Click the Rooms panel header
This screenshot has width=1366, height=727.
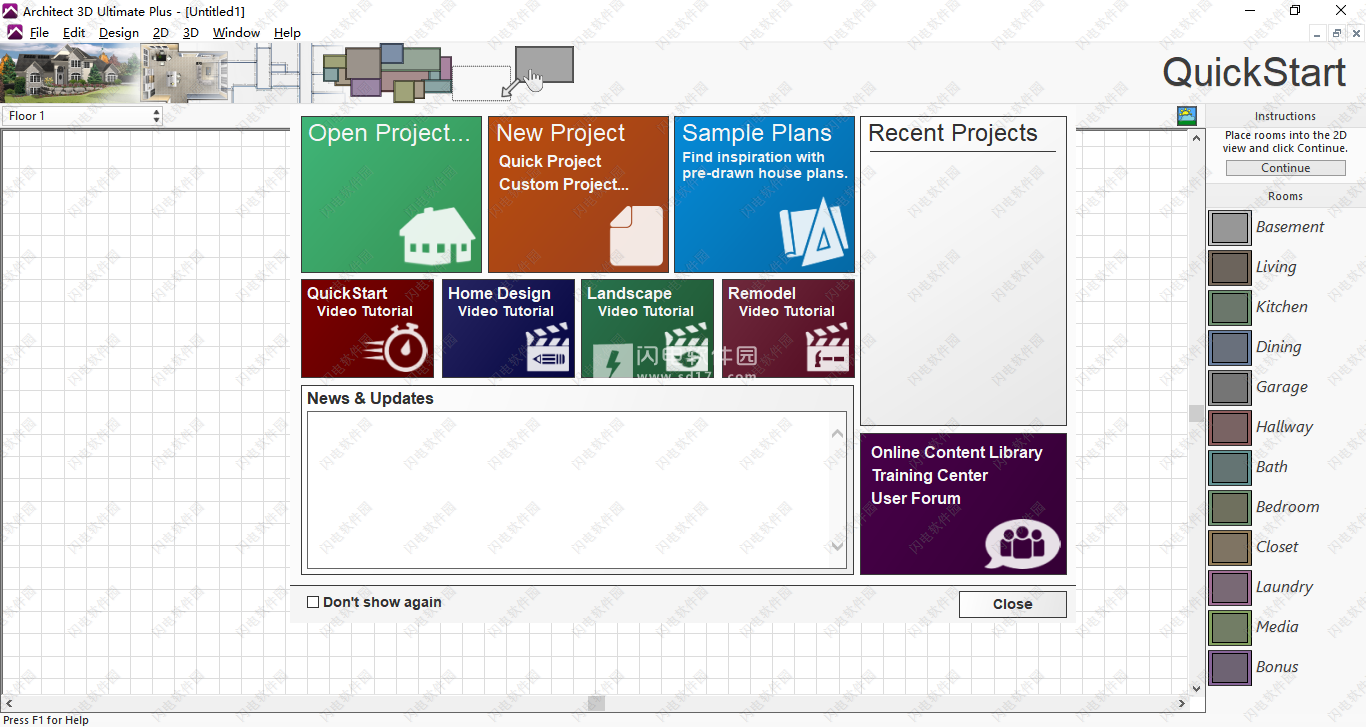(x=1285, y=196)
